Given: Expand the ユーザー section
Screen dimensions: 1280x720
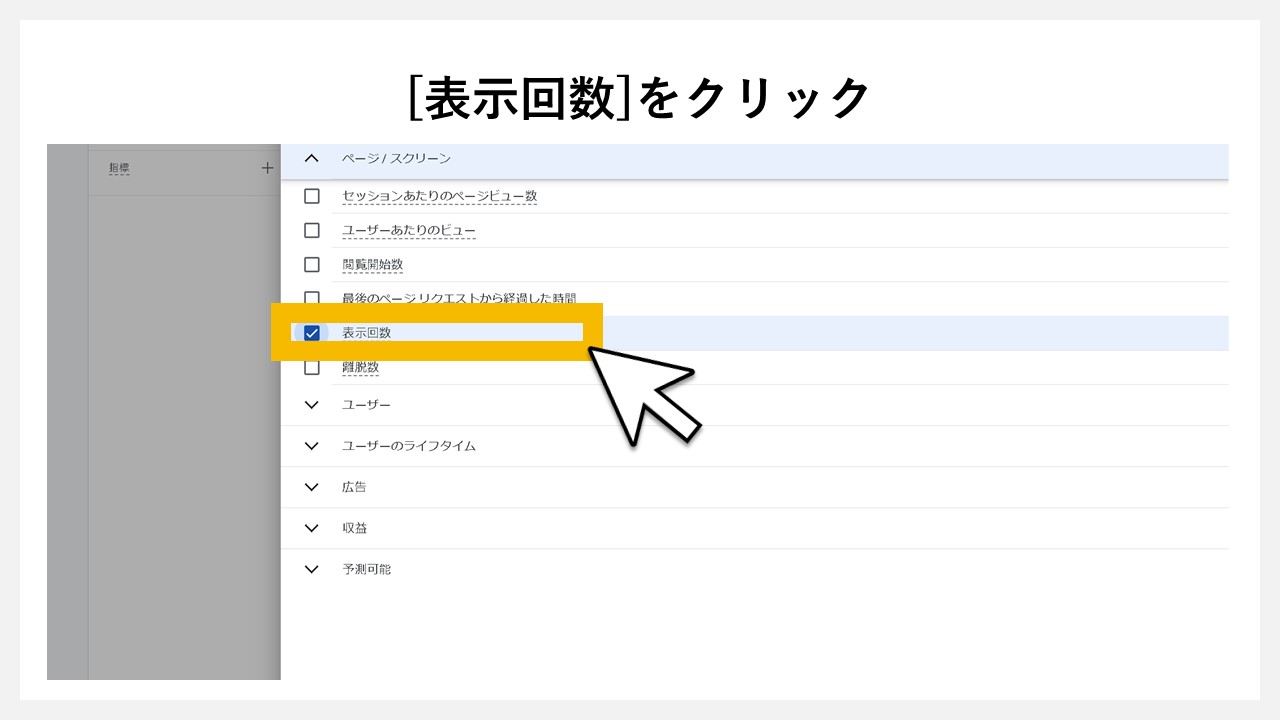Looking at the screenshot, I should coord(311,404).
